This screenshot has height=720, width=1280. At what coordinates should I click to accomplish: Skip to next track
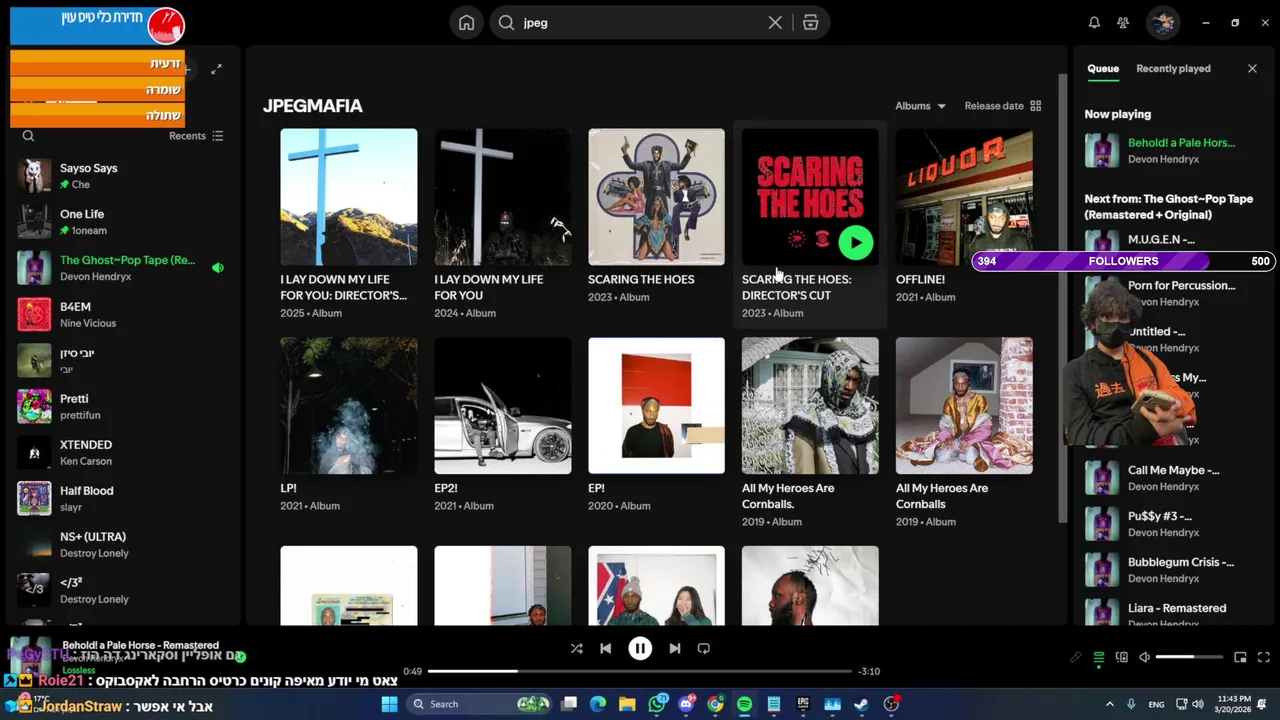(674, 648)
